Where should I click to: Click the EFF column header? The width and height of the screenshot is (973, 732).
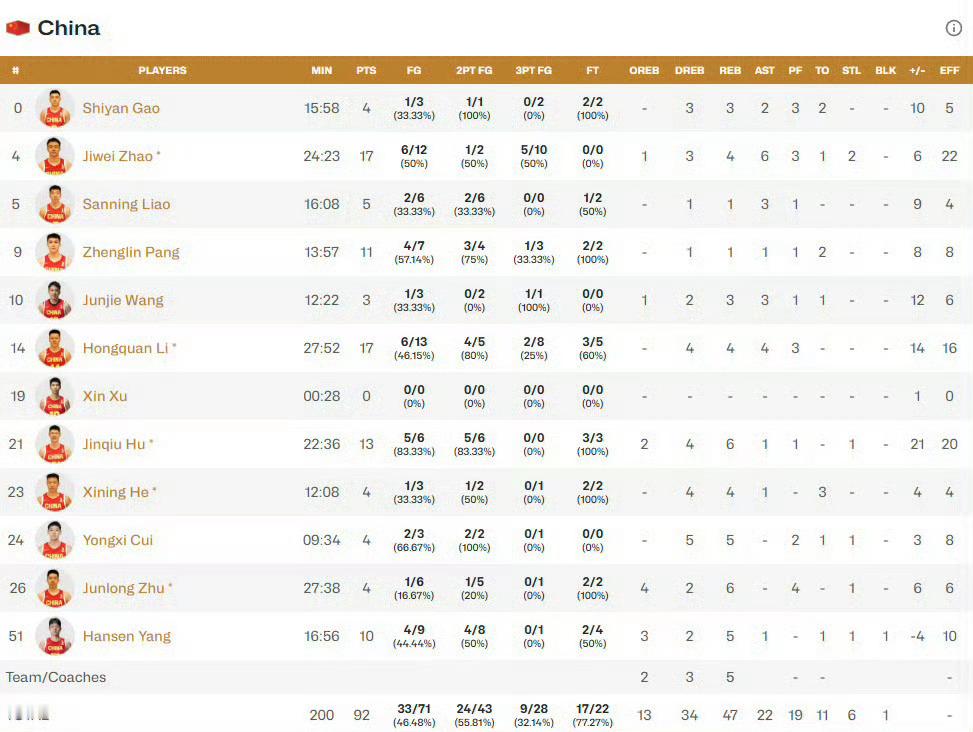949,71
